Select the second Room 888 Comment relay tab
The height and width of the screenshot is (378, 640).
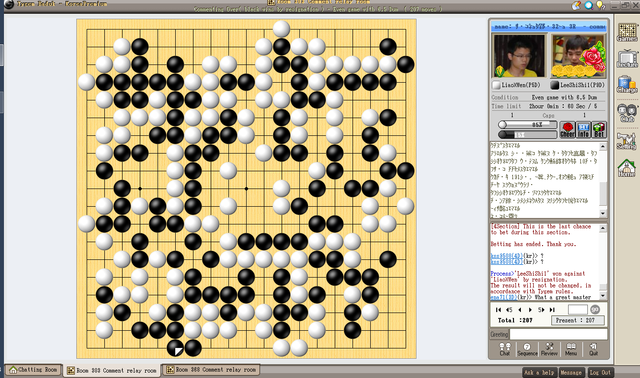tap(211, 370)
